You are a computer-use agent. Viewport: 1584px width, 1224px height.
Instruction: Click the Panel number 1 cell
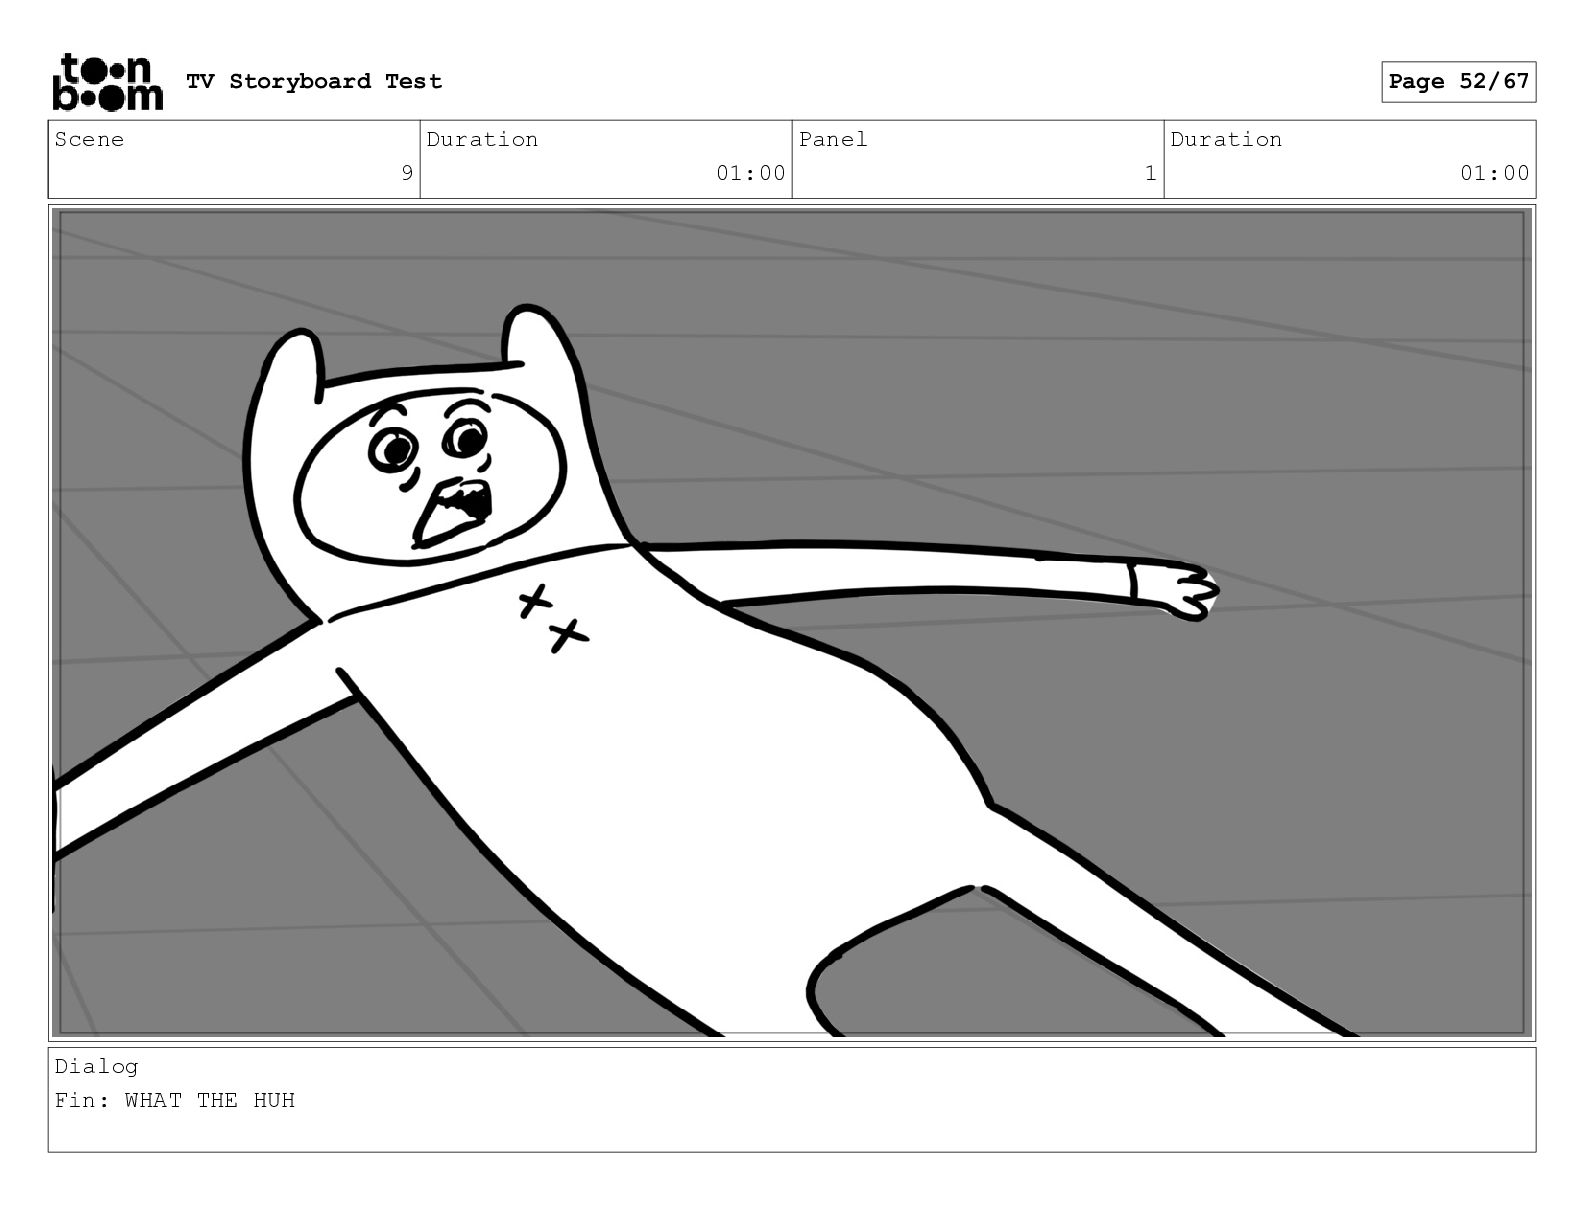pos(978,159)
